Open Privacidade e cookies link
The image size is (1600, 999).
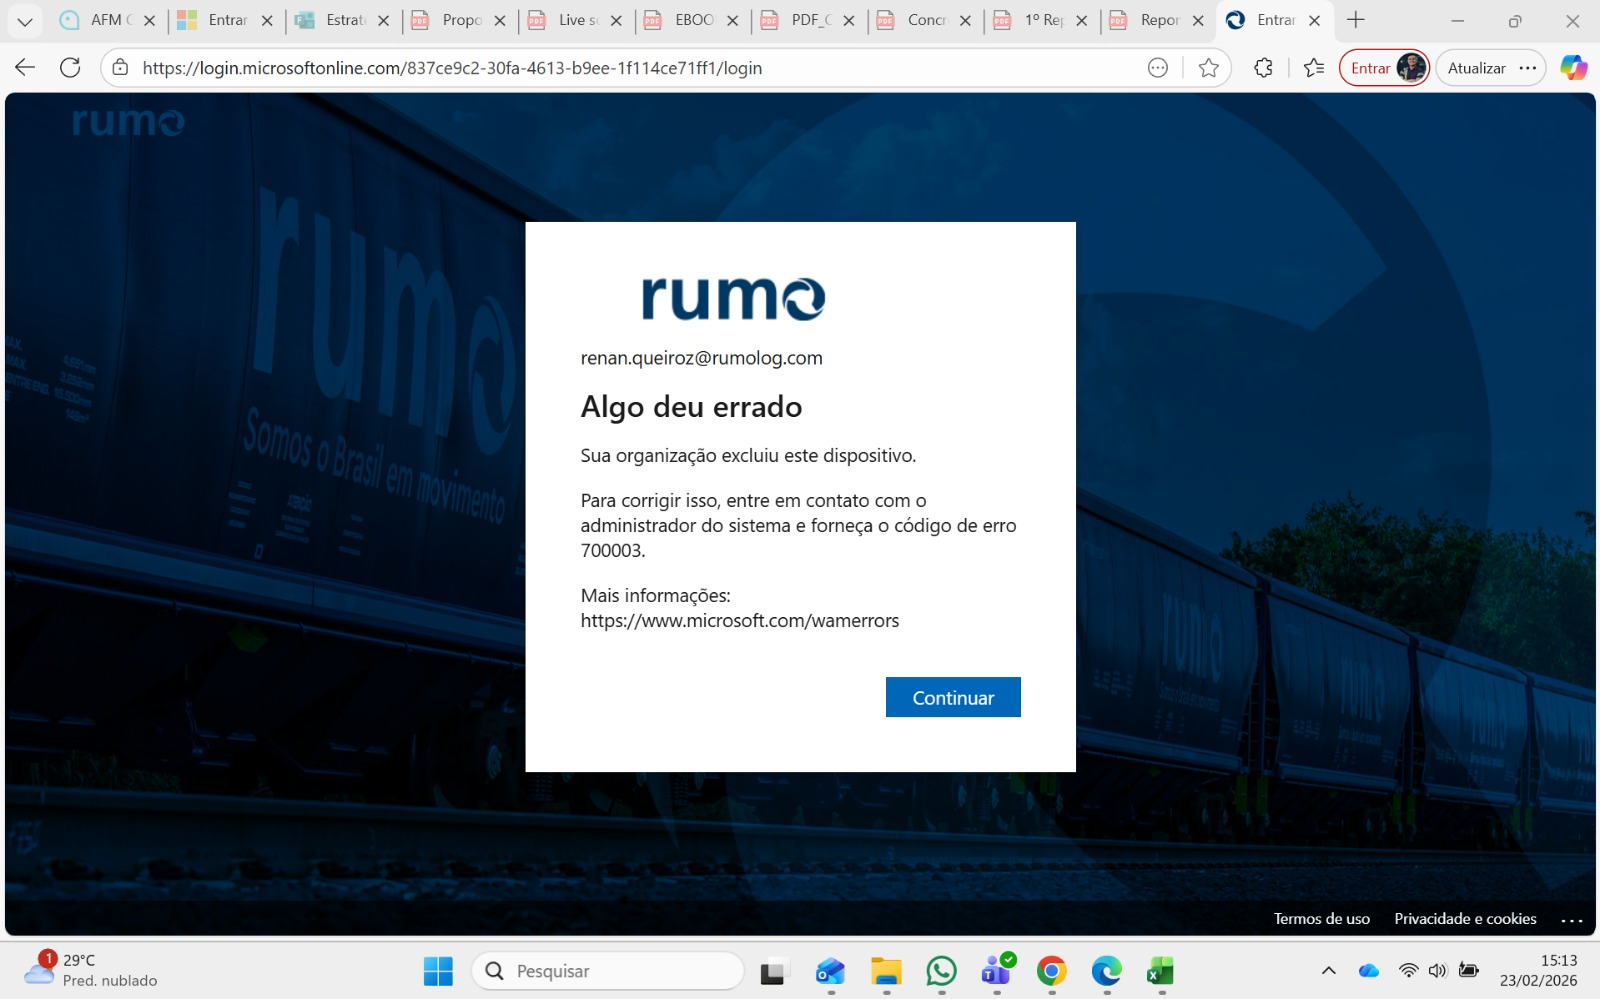point(1465,918)
